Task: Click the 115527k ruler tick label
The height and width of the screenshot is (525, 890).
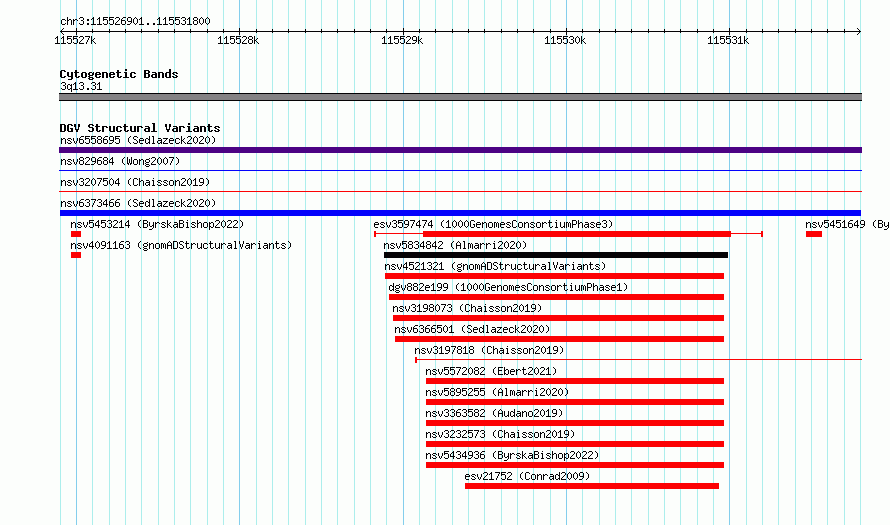Action: [75, 40]
